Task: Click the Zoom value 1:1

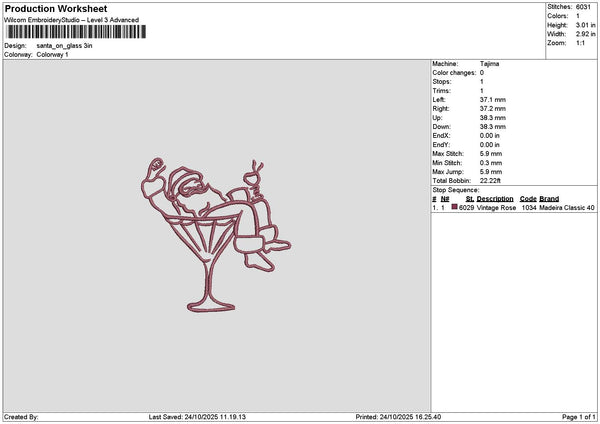Action: click(x=580, y=43)
